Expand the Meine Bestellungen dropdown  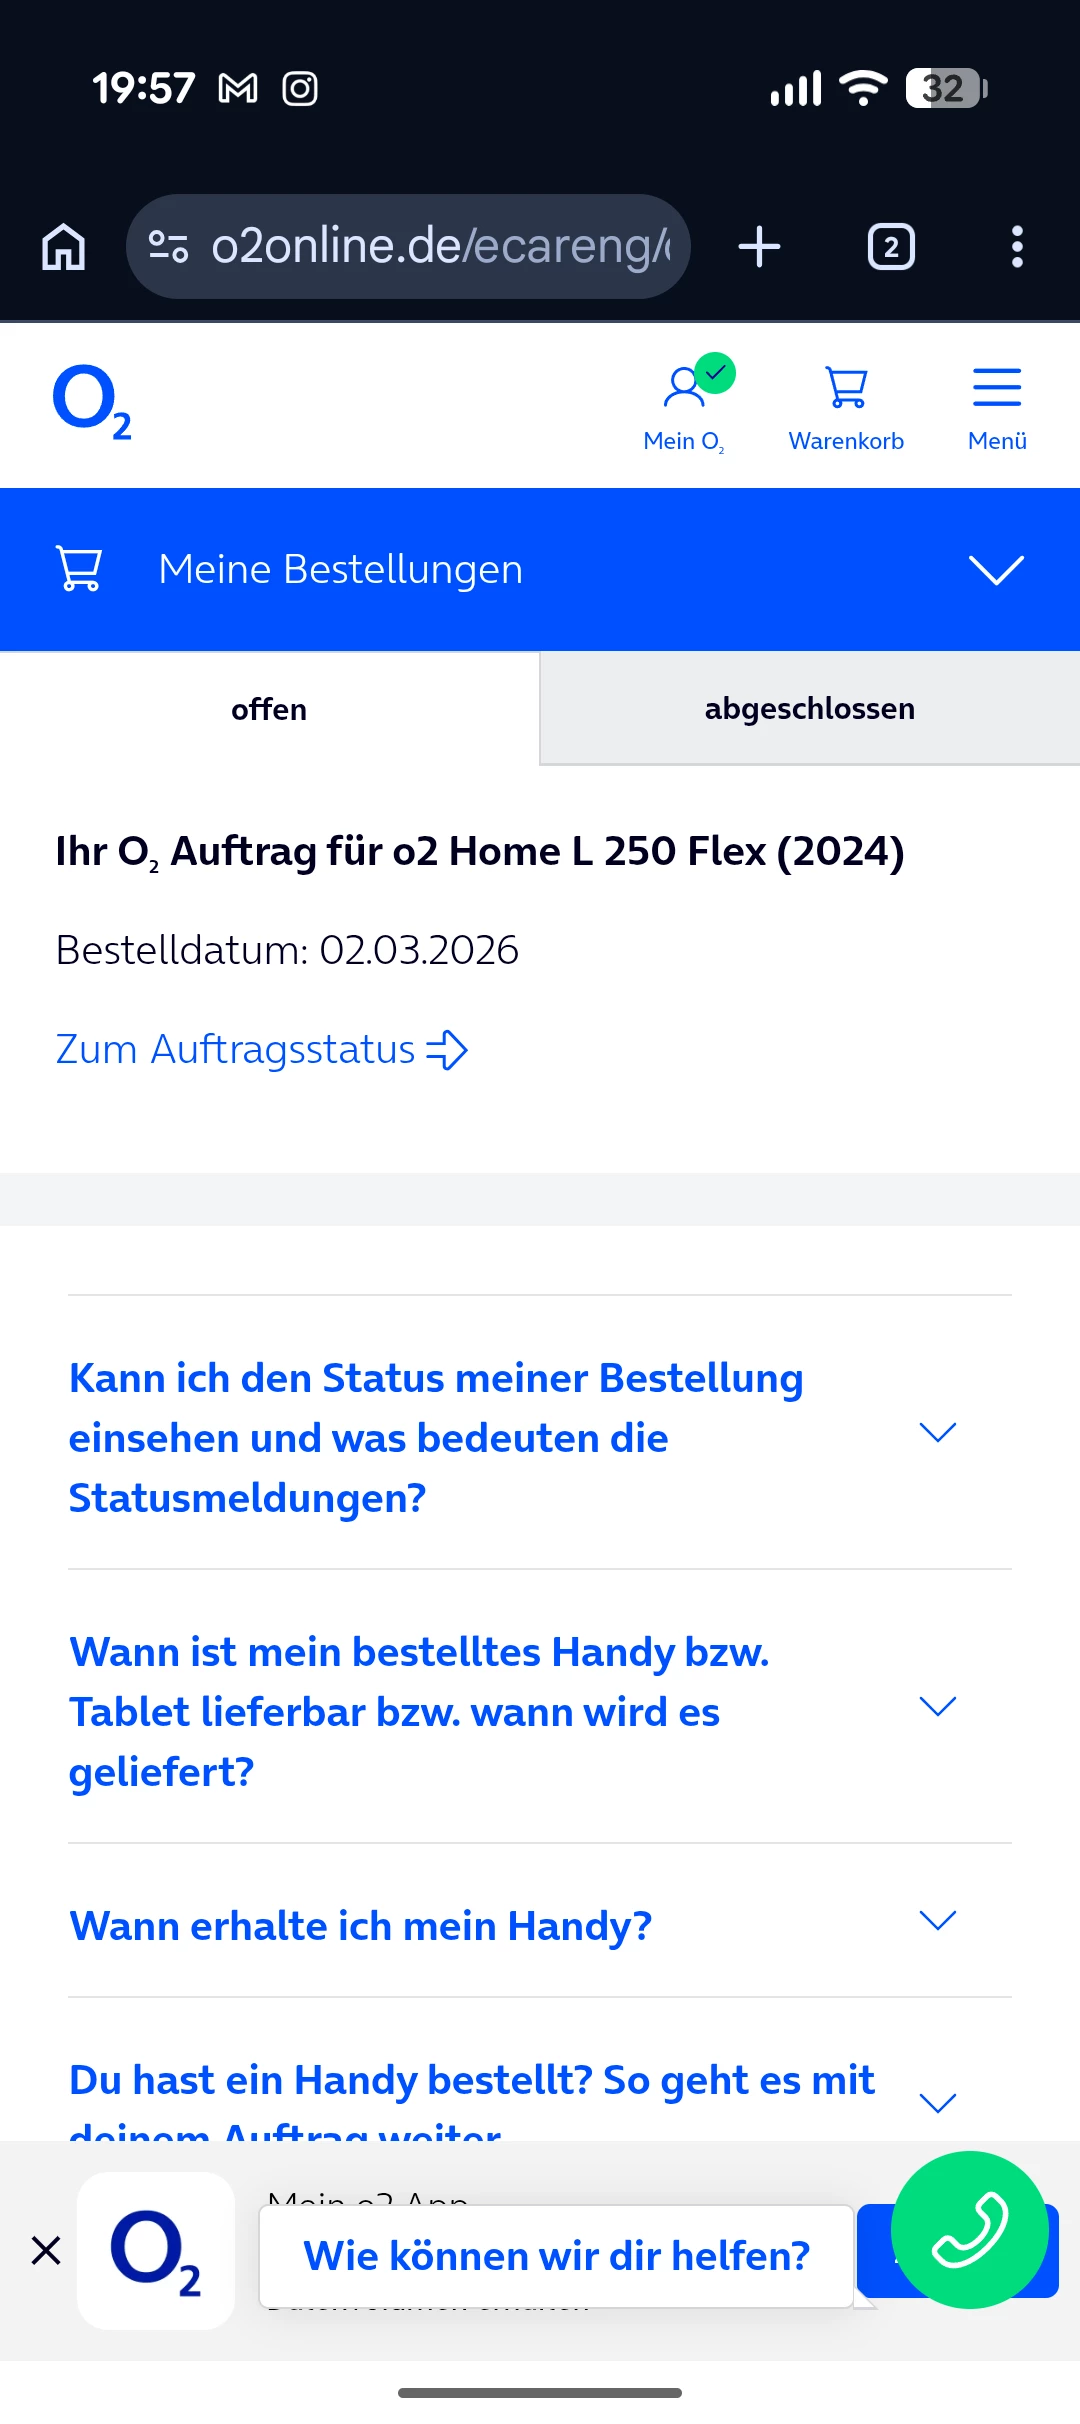pos(996,569)
